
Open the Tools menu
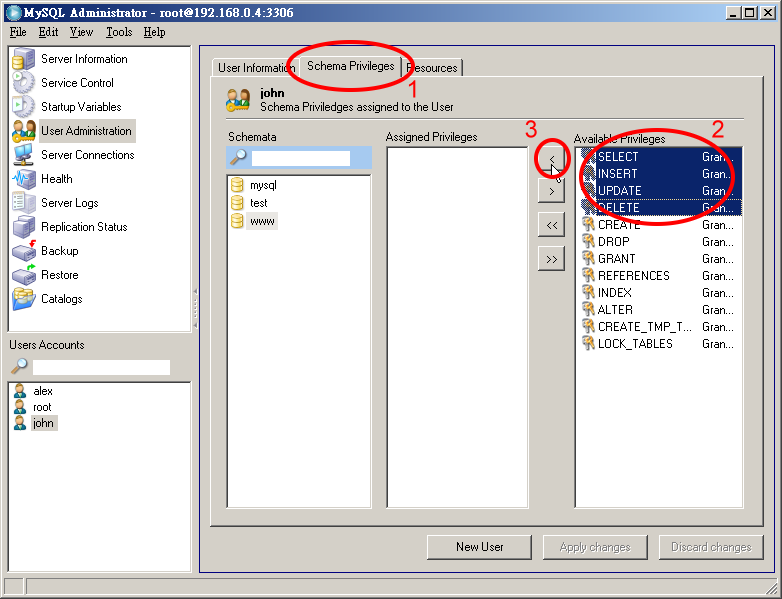click(119, 32)
